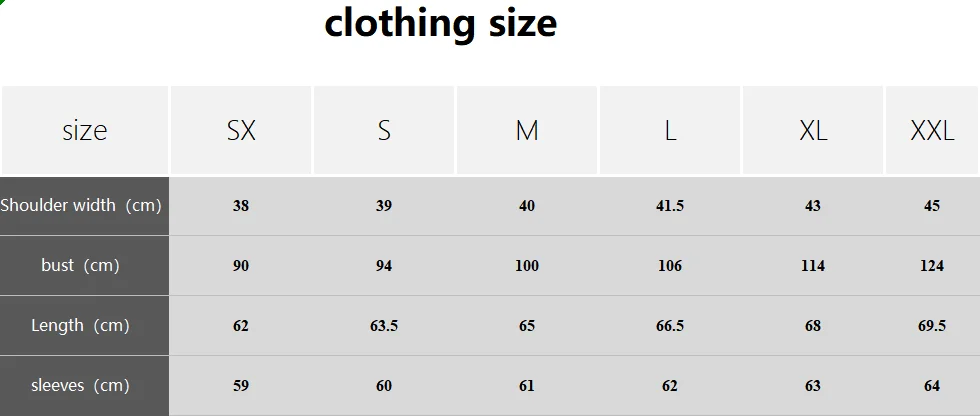The width and height of the screenshot is (980, 418).
Task: Click the bust value 124 for XXL
Action: click(932, 266)
